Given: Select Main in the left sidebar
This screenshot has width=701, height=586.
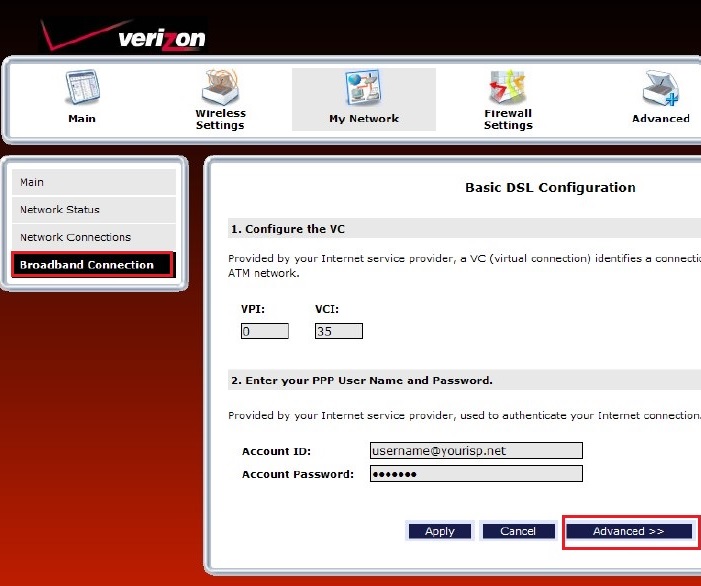Looking at the screenshot, I should [94, 183].
